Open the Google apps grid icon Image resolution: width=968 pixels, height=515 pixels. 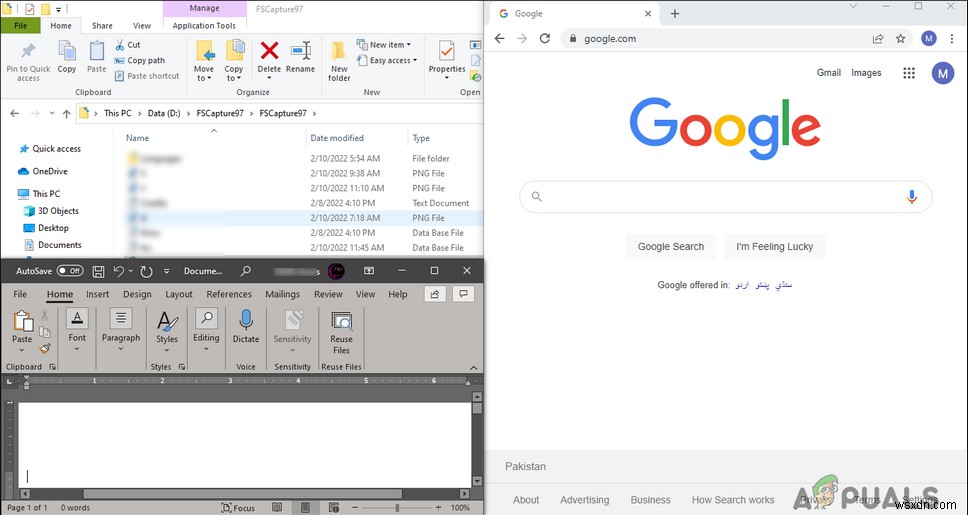tap(909, 73)
